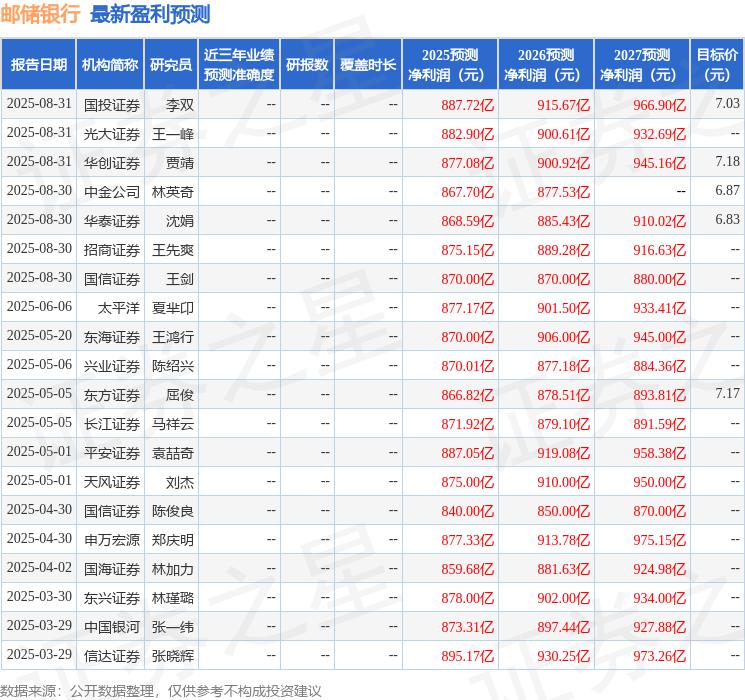Viewport: 745px width, 700px height.
Task: Select institution 信达证券
Action: (112, 656)
